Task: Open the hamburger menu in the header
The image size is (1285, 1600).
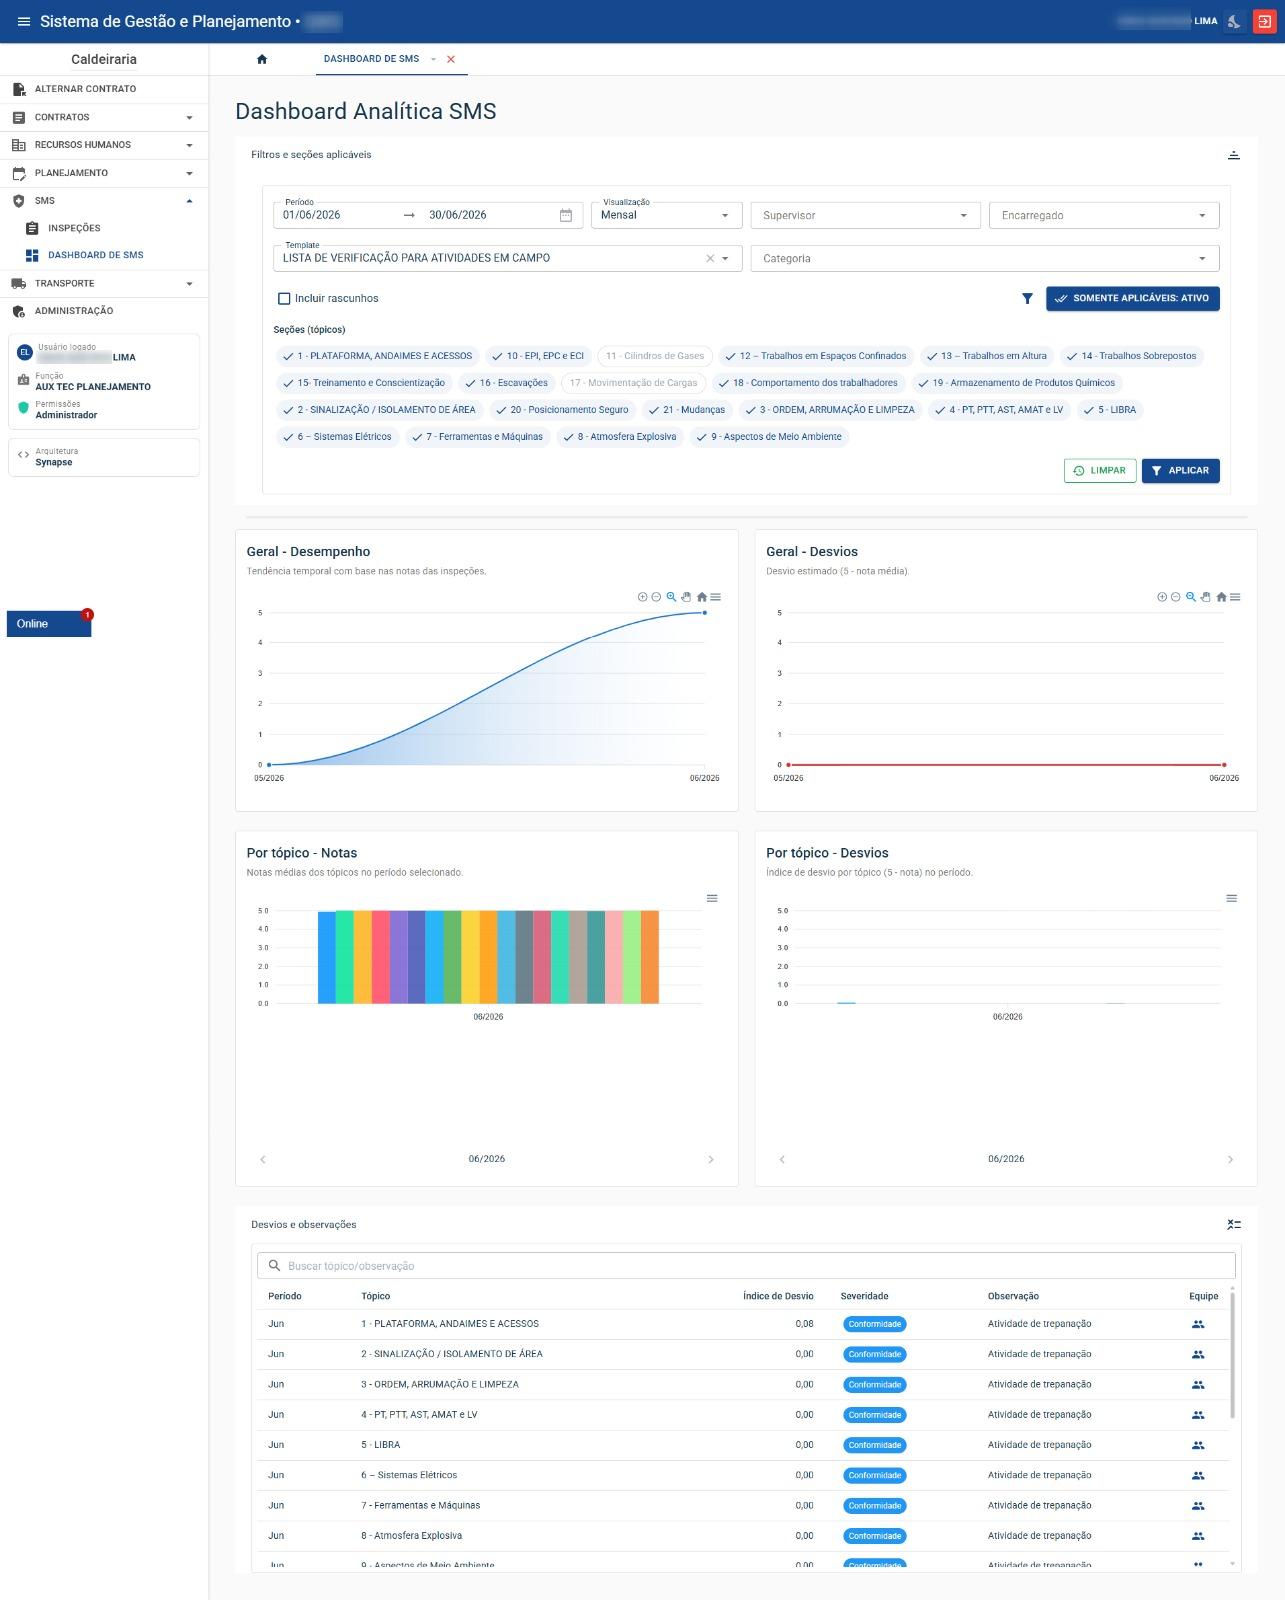Action: pyautogui.click(x=24, y=21)
